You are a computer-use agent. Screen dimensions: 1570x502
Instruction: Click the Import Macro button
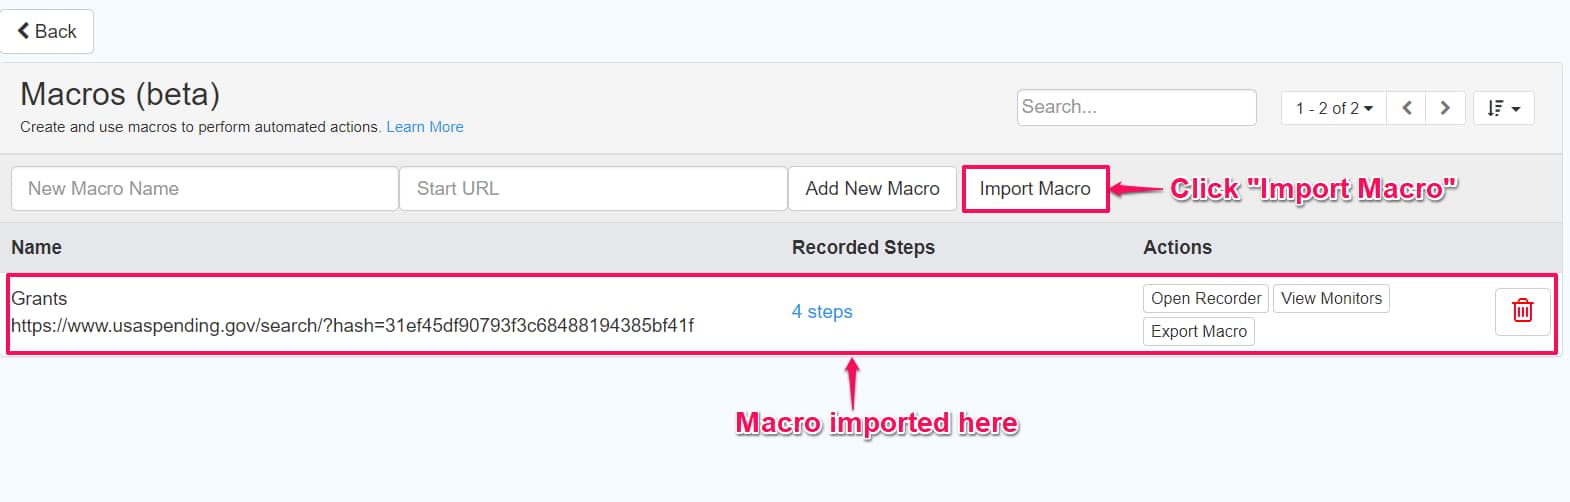(1035, 189)
